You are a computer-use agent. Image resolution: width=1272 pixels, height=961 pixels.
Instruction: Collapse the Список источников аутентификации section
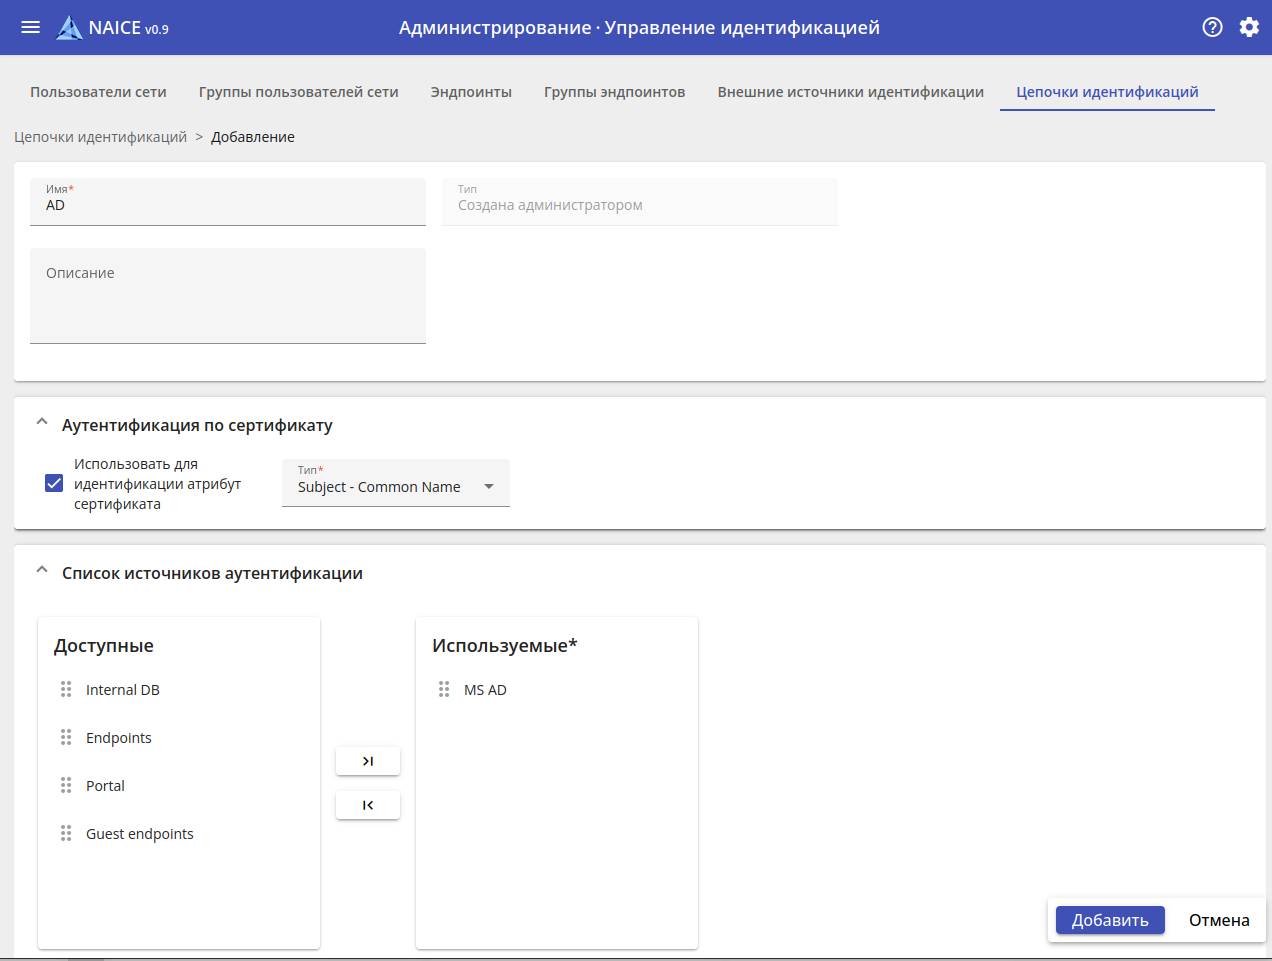(x=42, y=571)
